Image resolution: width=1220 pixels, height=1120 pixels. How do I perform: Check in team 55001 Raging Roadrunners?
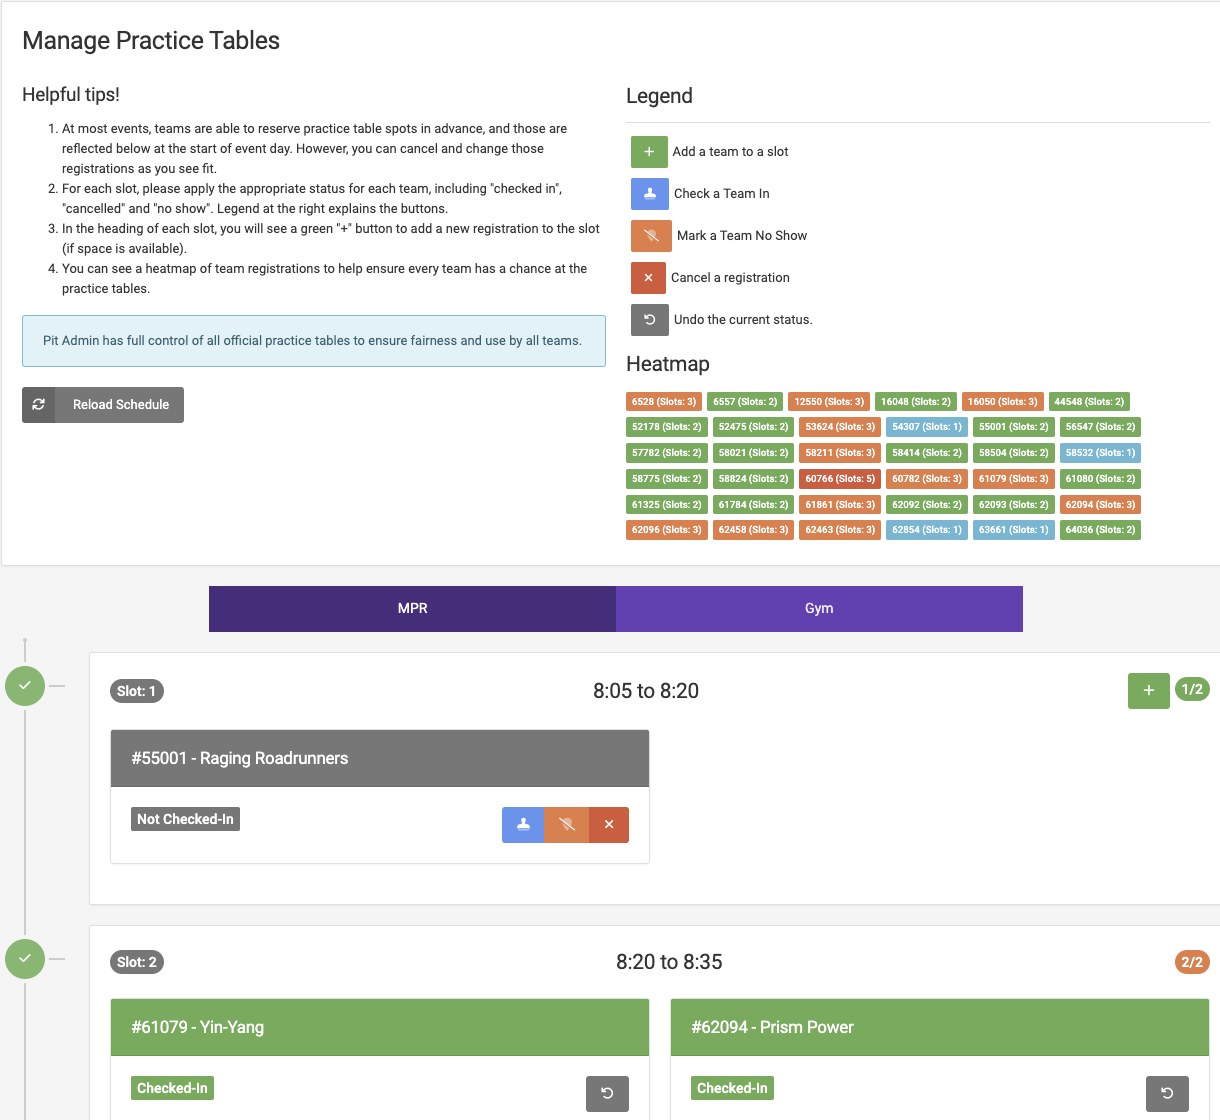(x=523, y=825)
